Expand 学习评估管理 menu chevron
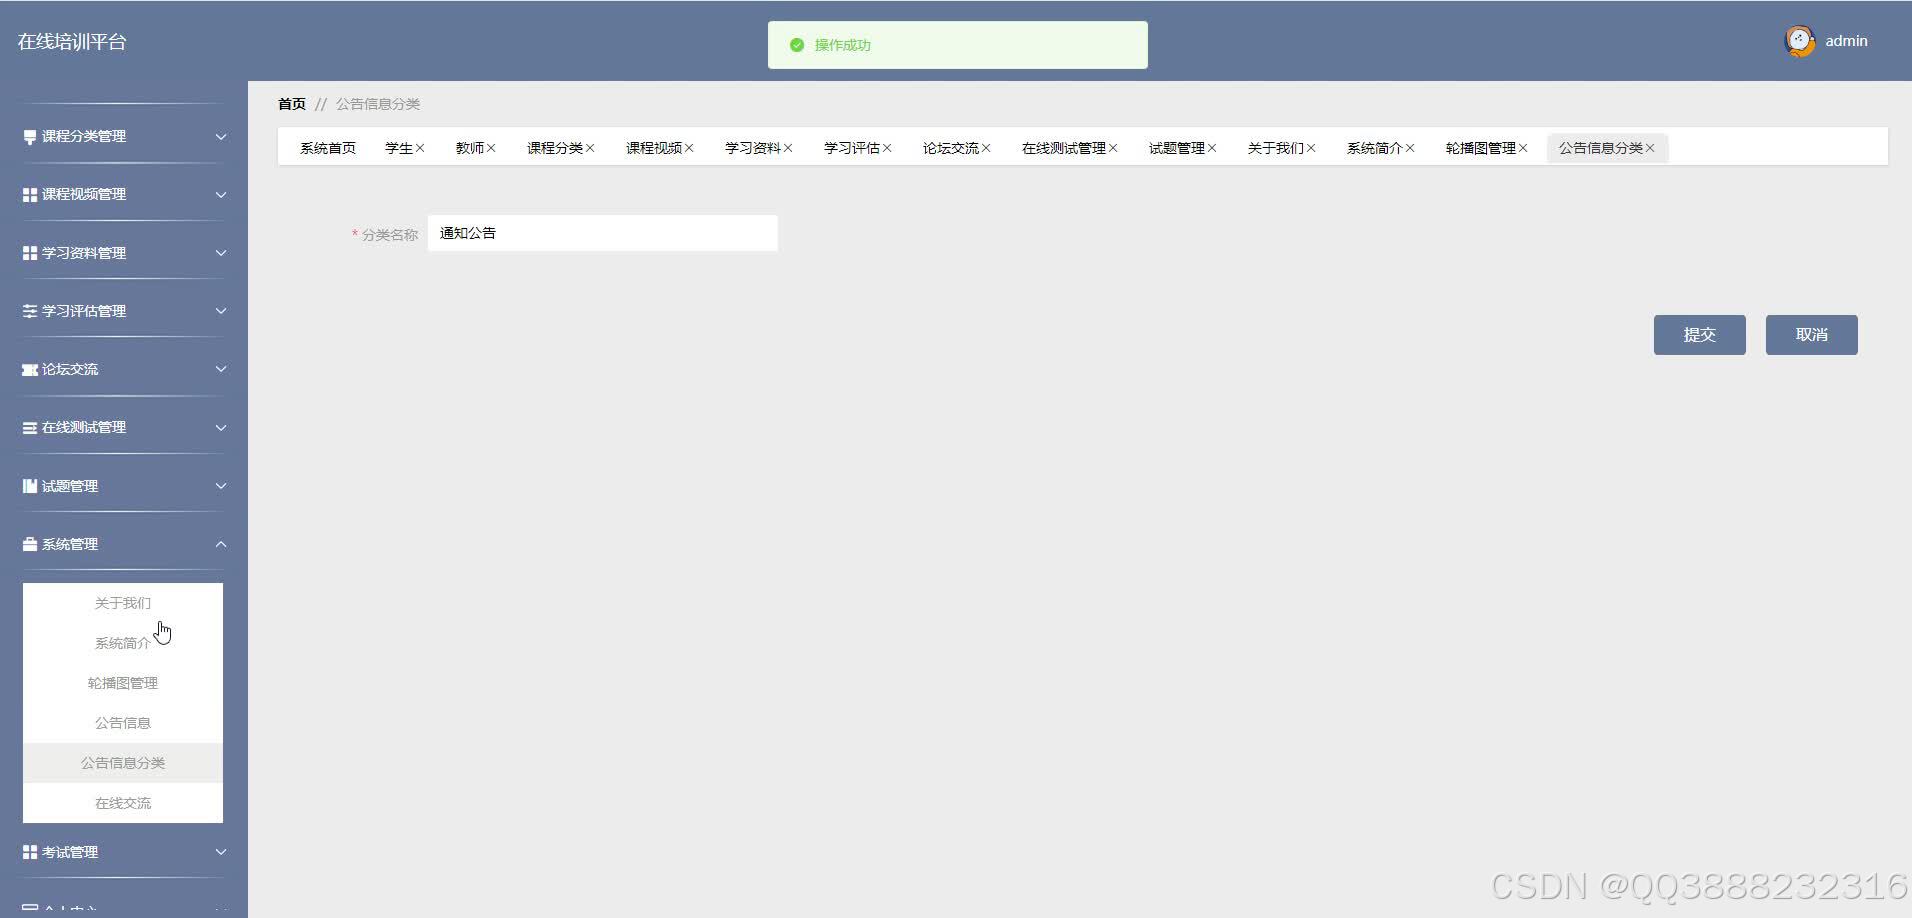This screenshot has height=918, width=1912. 221,311
